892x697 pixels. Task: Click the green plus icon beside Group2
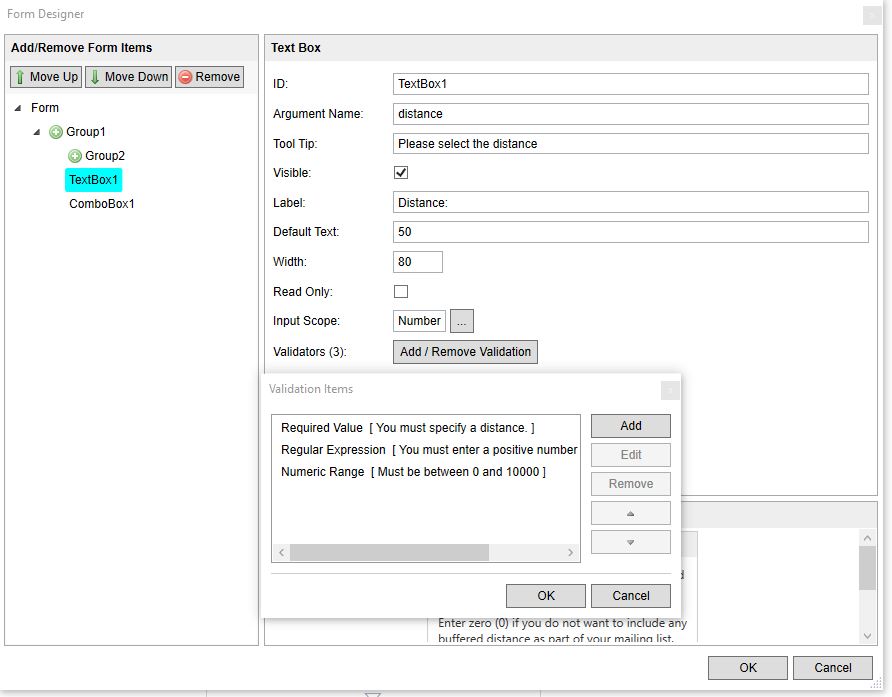[x=75, y=156]
